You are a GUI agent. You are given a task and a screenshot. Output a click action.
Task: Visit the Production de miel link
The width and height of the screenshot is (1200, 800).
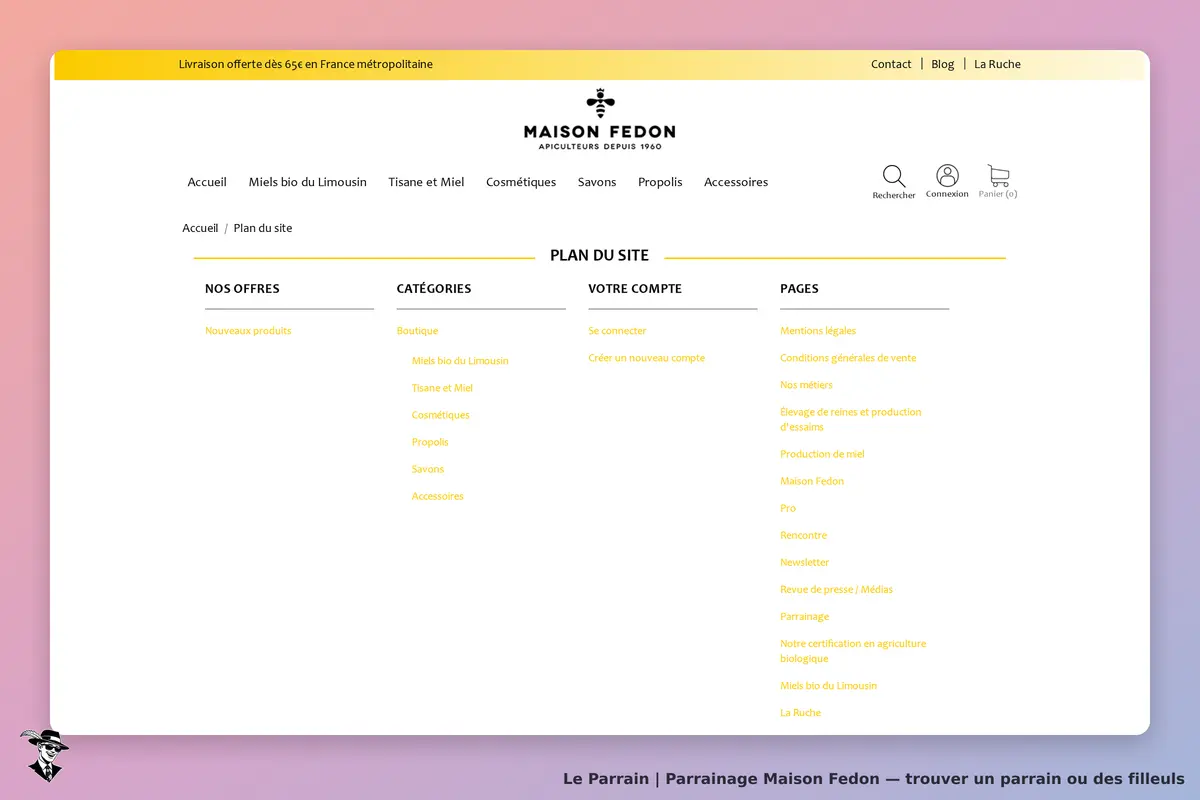822,454
